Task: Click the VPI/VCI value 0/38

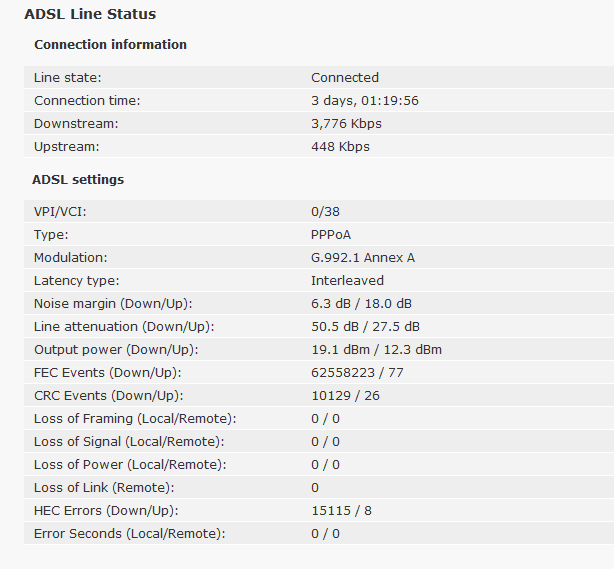Action: (325, 211)
